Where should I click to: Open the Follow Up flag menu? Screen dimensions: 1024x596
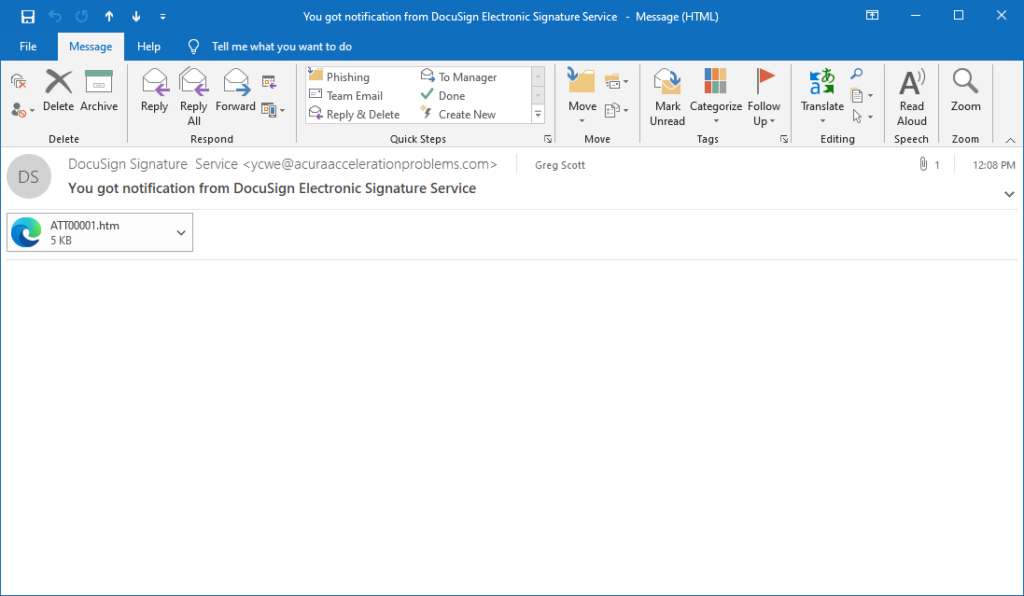(x=763, y=97)
